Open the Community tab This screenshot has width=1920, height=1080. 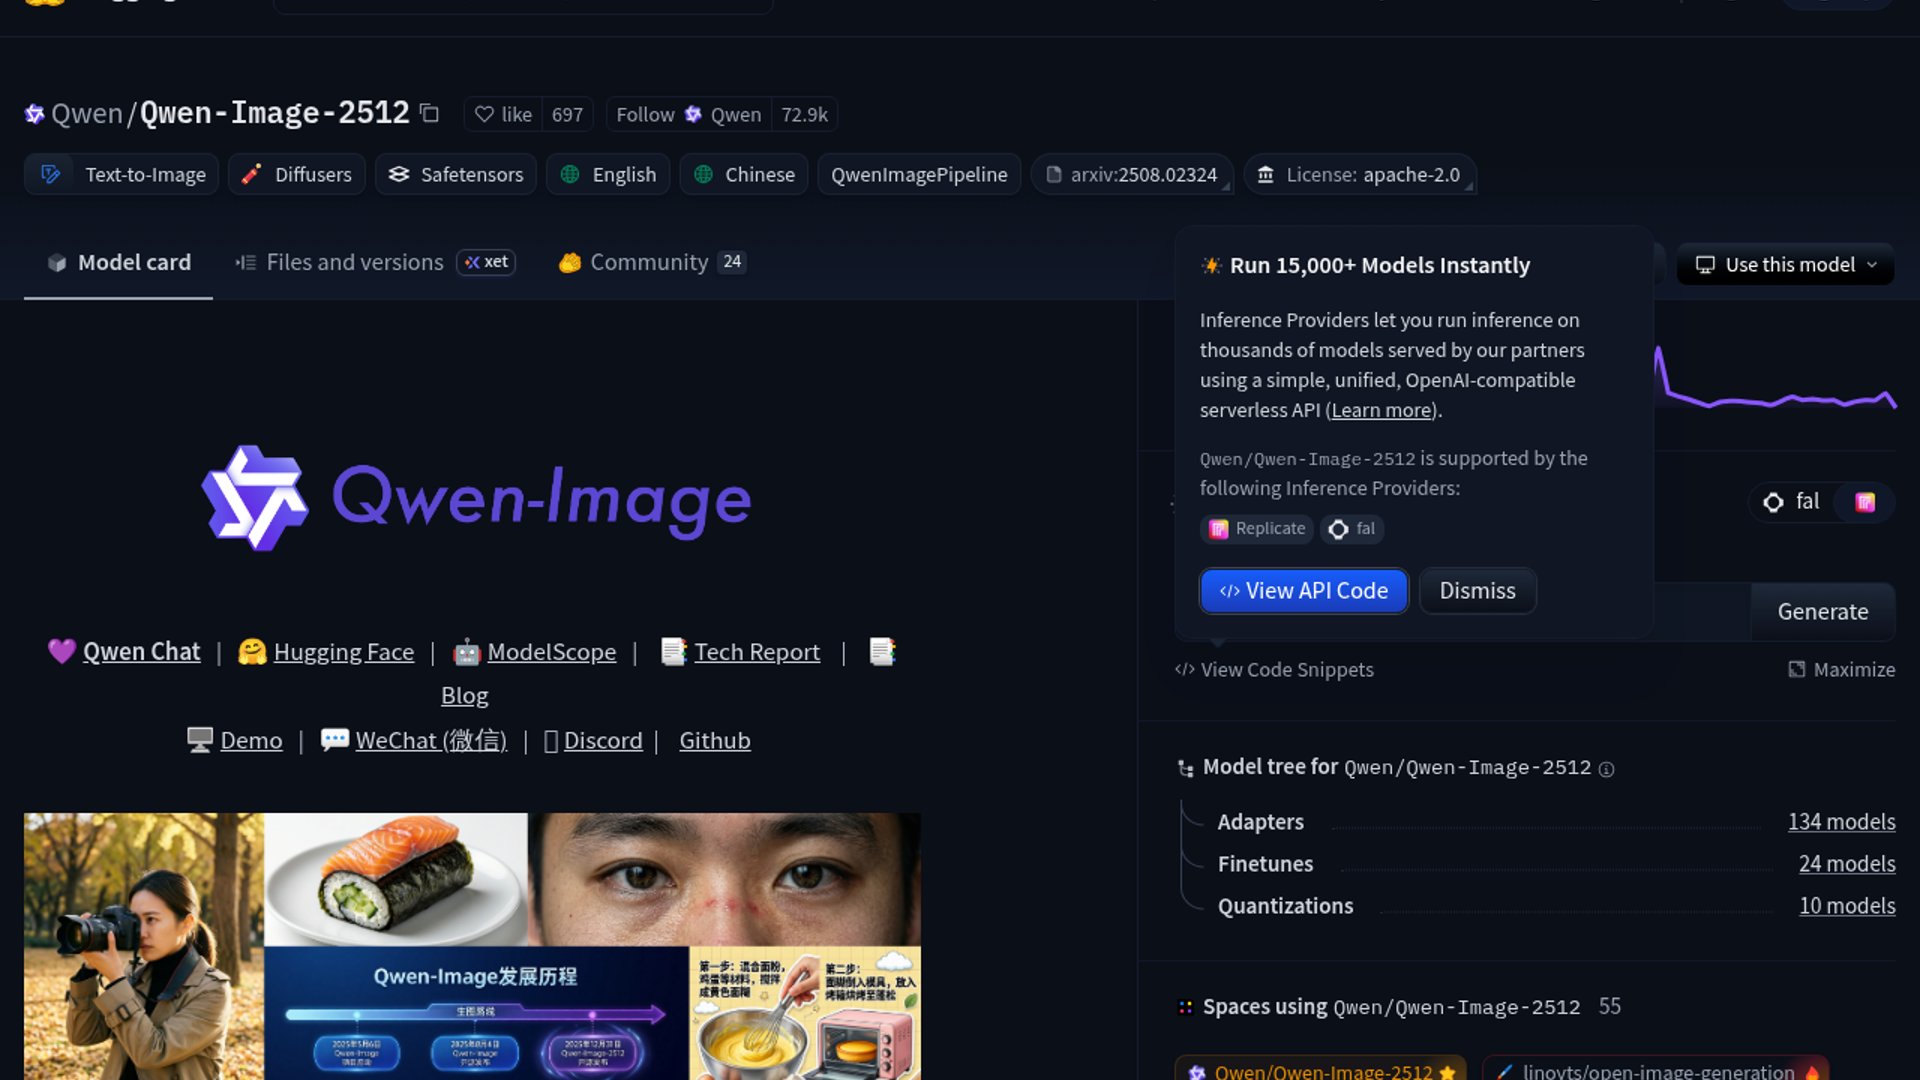click(648, 262)
